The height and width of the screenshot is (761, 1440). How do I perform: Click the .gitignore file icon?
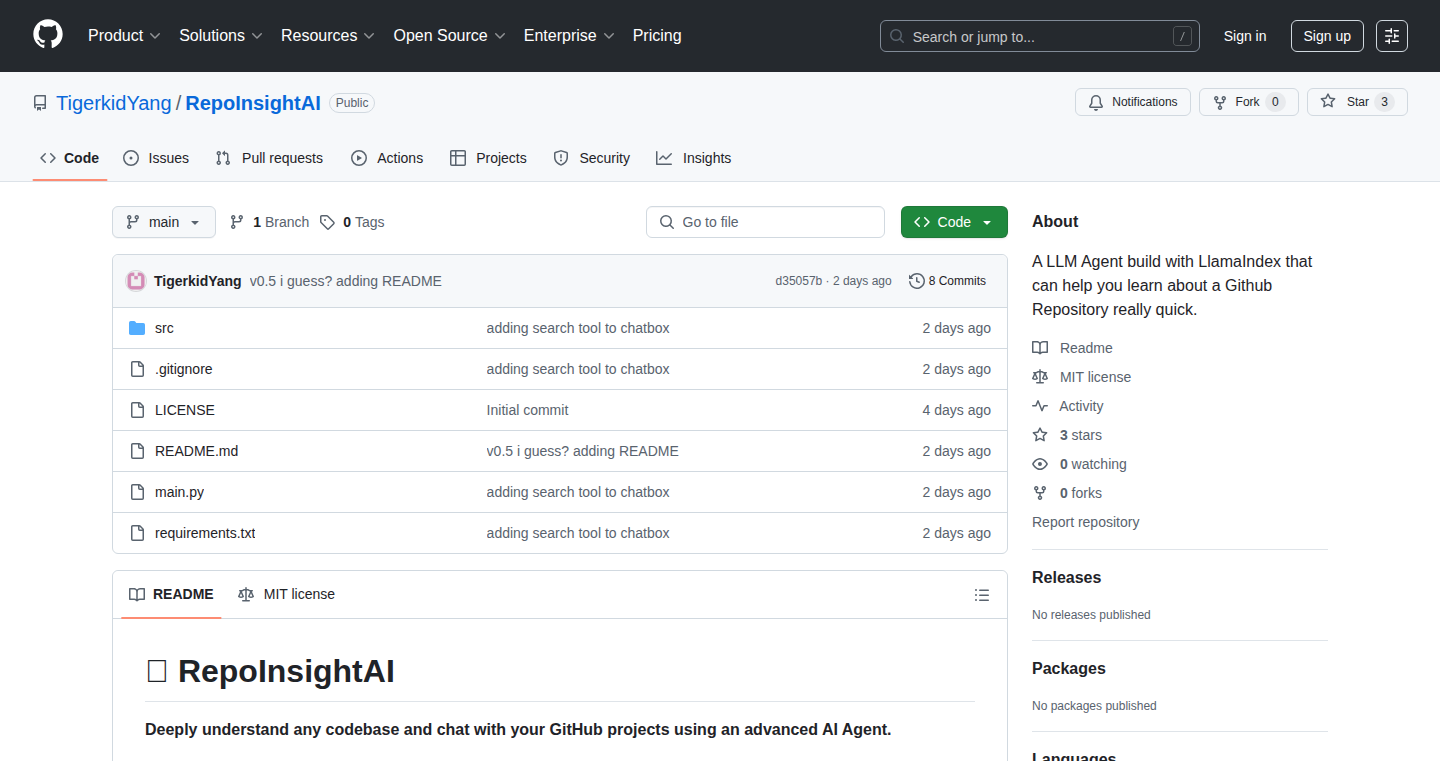pos(137,369)
